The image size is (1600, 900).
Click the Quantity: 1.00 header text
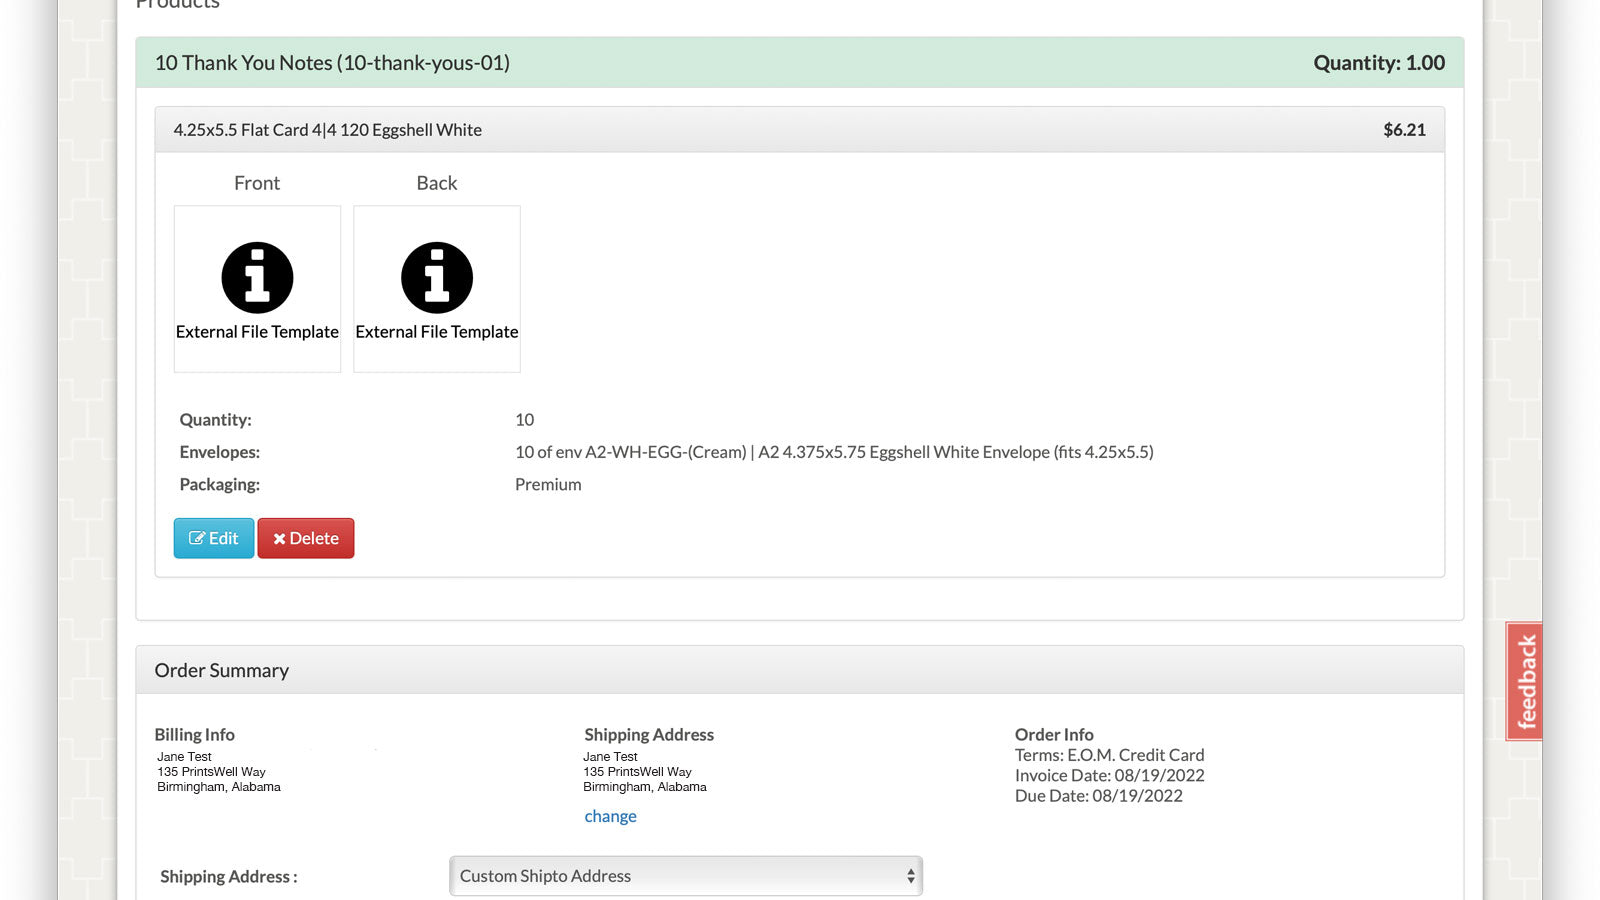(x=1379, y=63)
